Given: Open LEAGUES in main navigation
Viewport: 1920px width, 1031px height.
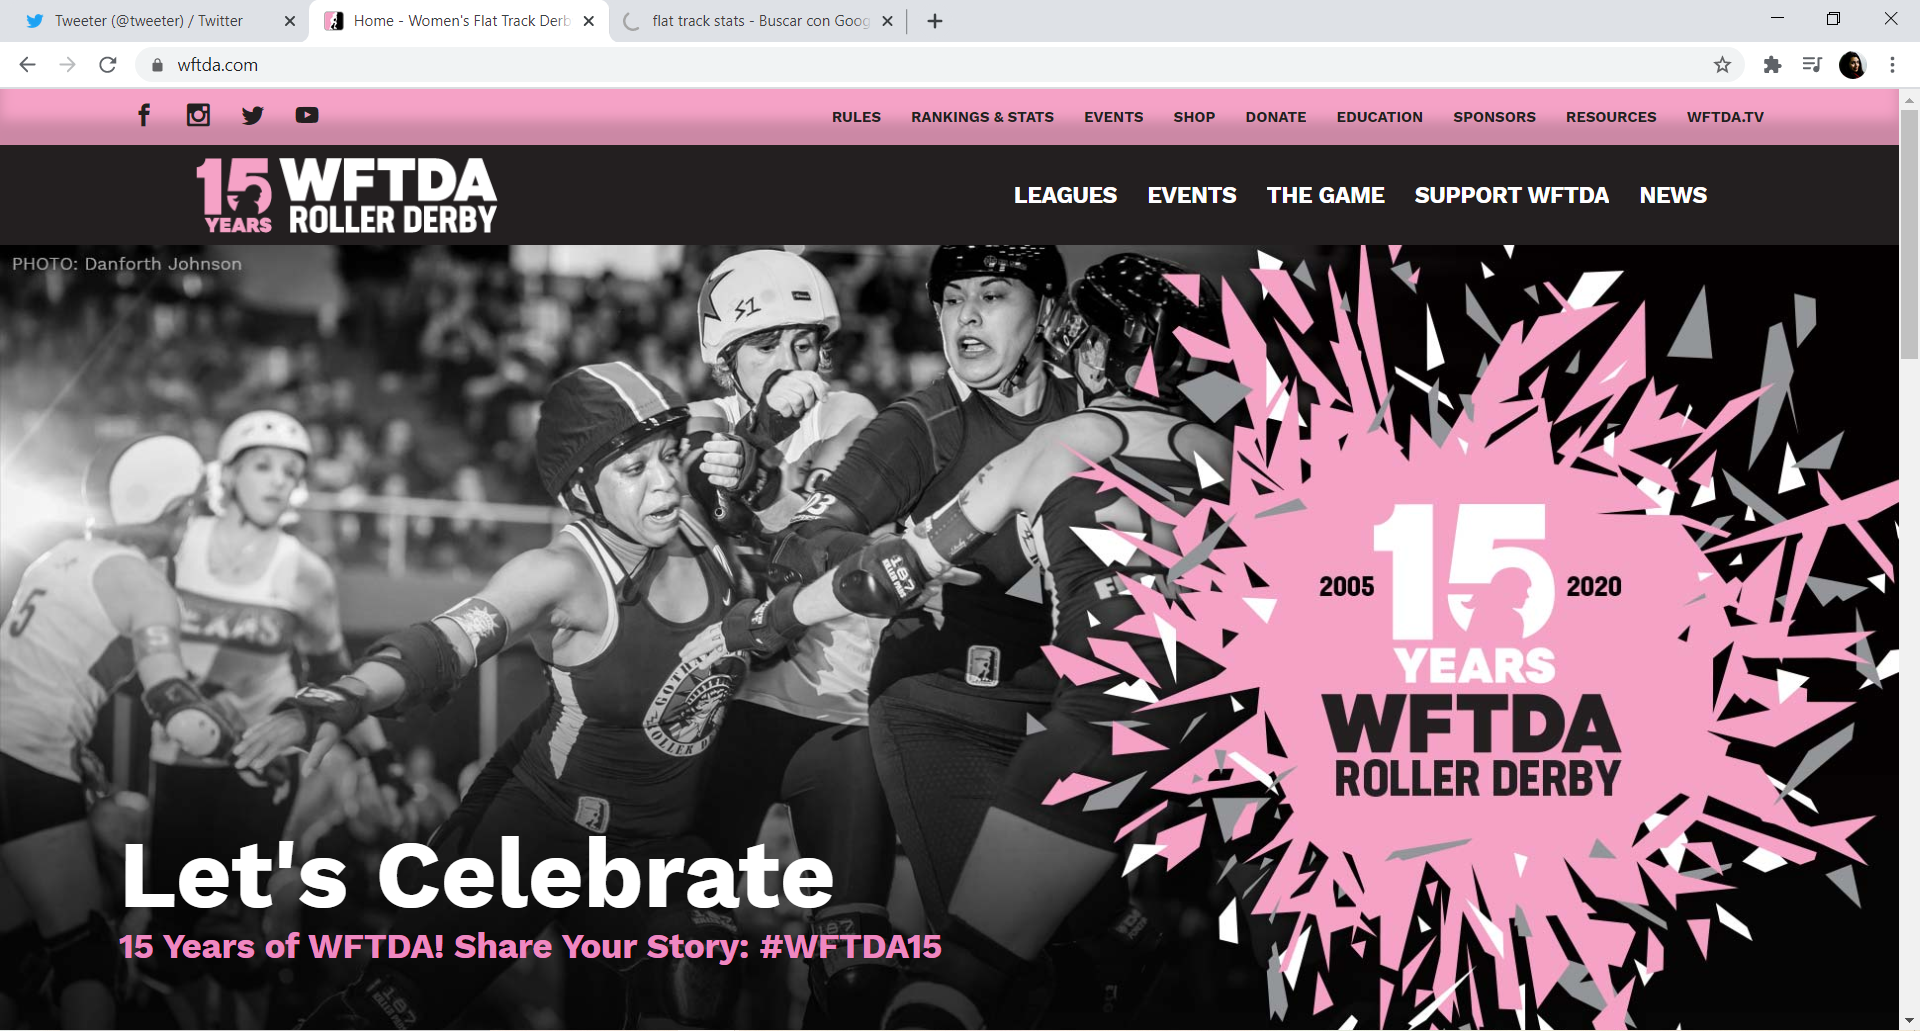Looking at the screenshot, I should (x=1065, y=195).
